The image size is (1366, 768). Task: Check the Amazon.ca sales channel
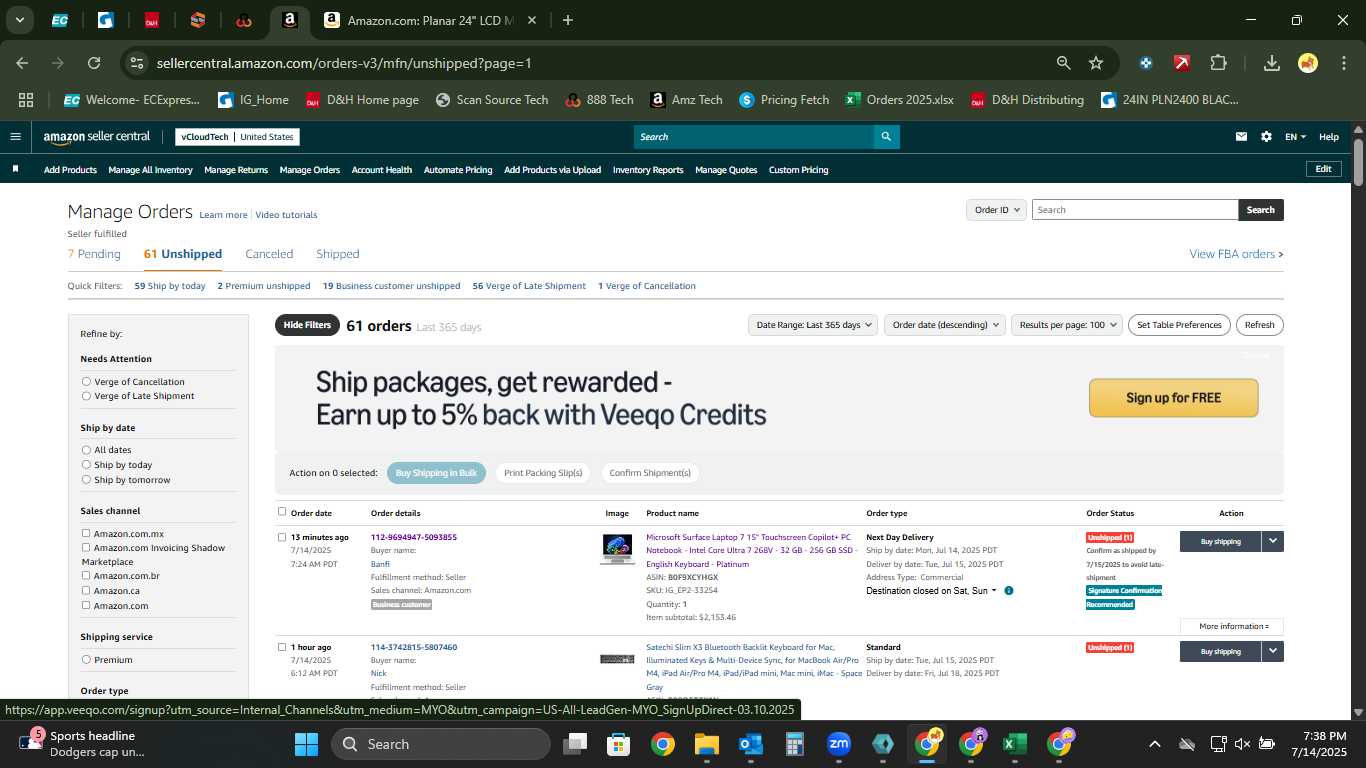[x=86, y=590]
